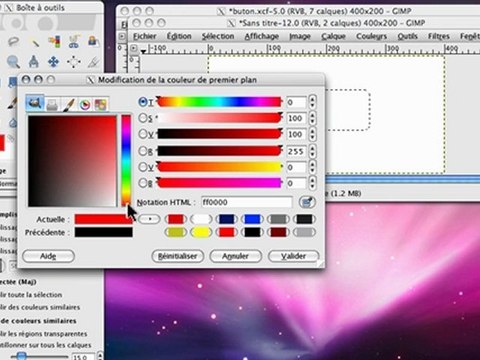Select the Alignment tool

(74, 61)
